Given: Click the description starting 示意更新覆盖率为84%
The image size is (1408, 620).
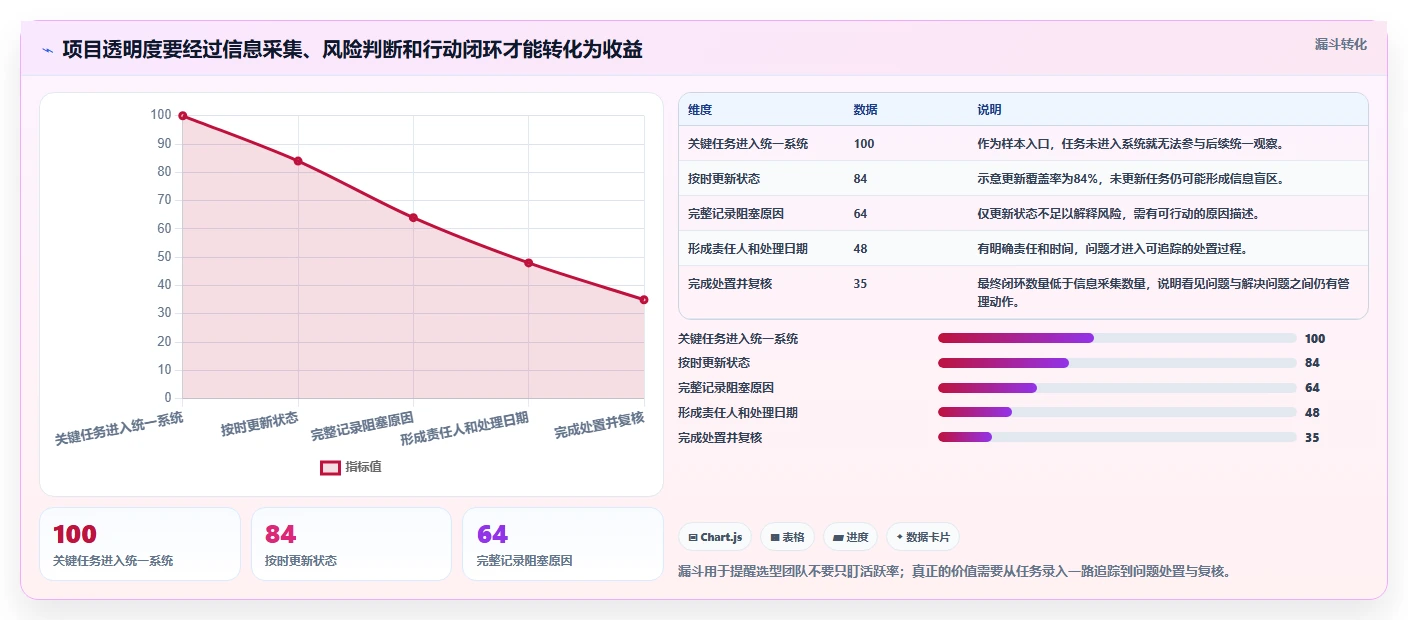Looking at the screenshot, I should 1130,179.
